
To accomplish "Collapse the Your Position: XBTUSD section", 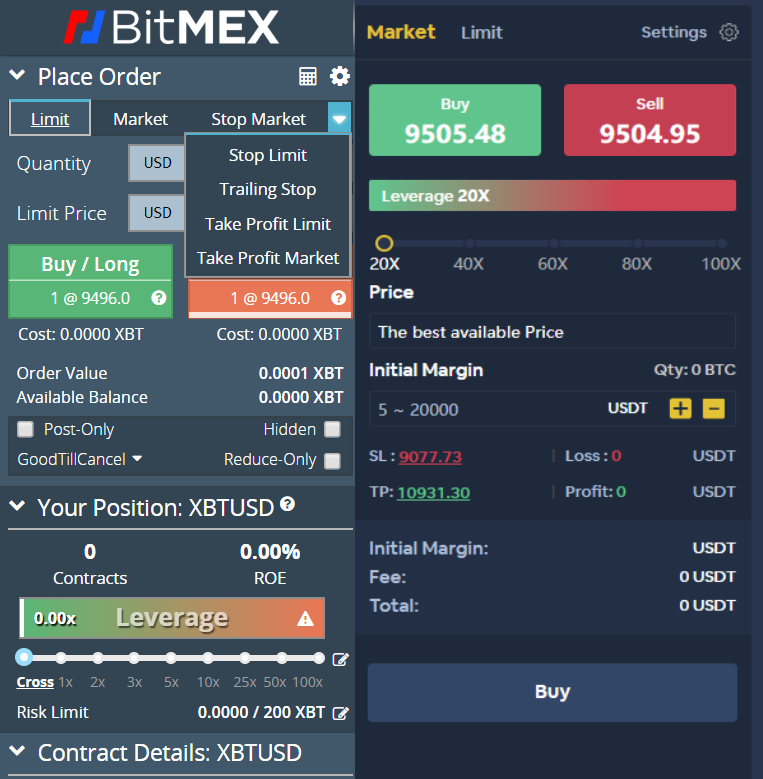I will (17, 506).
